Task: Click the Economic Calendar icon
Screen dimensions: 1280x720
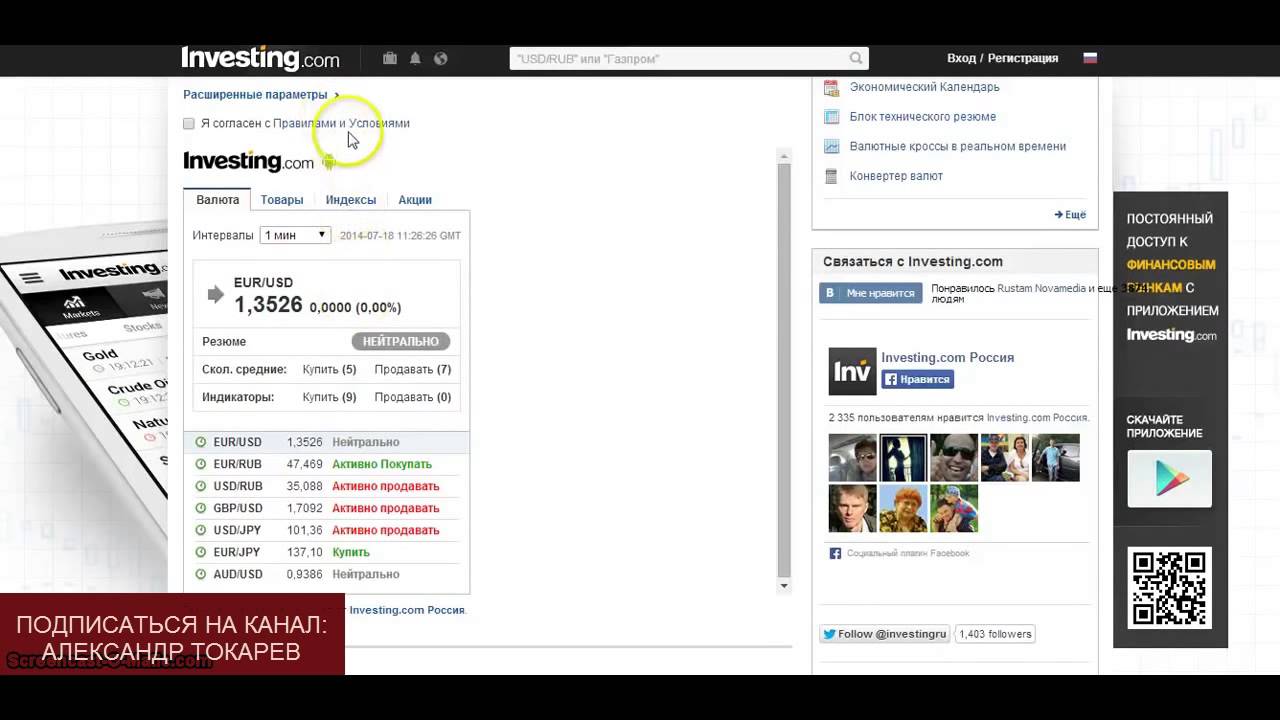Action: 831,87
